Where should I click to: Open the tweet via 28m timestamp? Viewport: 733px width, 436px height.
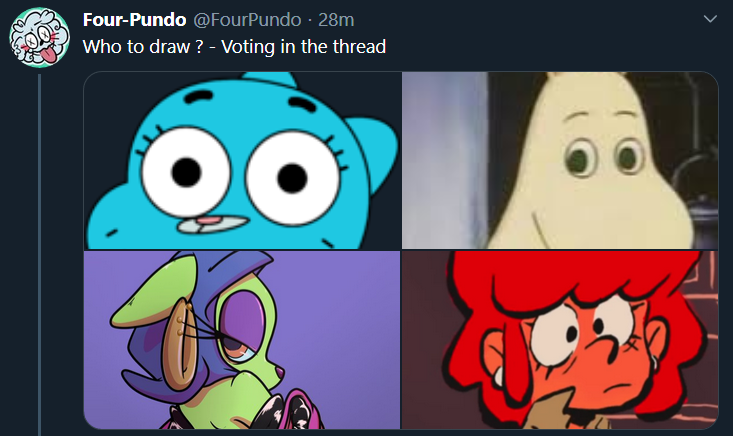tap(336, 20)
